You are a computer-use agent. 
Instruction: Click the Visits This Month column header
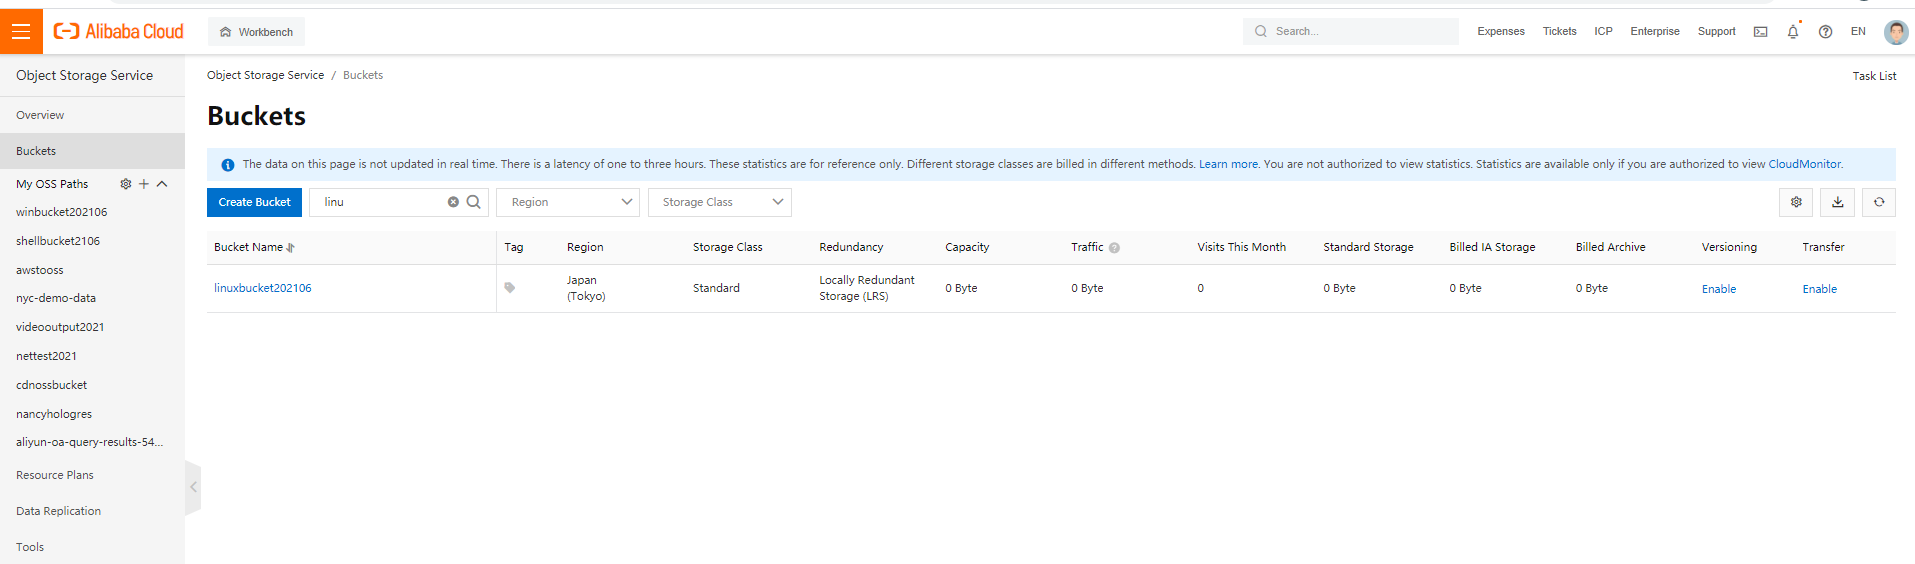click(x=1241, y=247)
